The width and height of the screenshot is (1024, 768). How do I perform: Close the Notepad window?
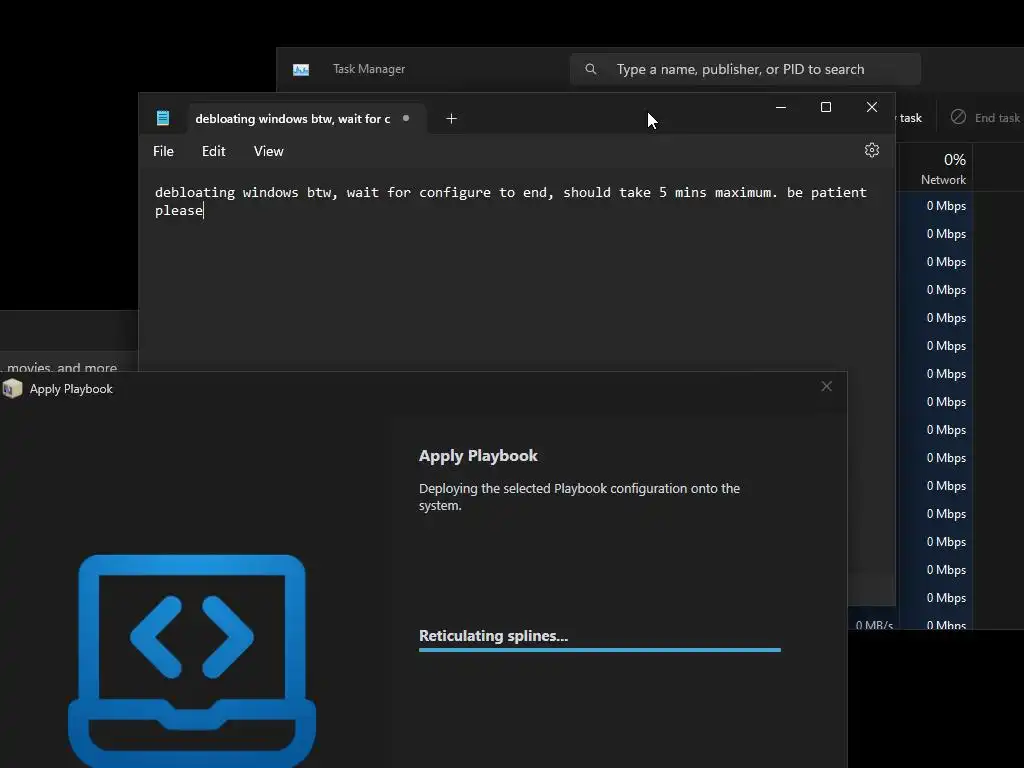point(872,107)
